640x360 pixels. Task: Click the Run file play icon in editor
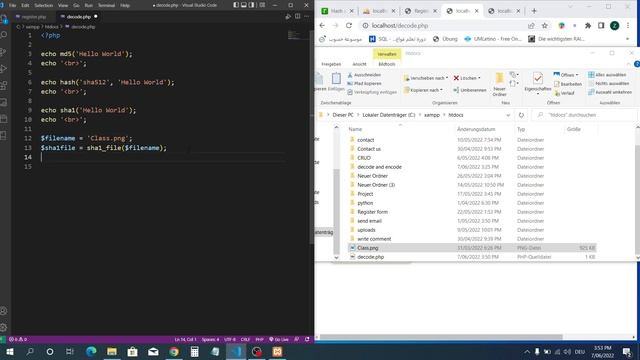[x=288, y=16]
